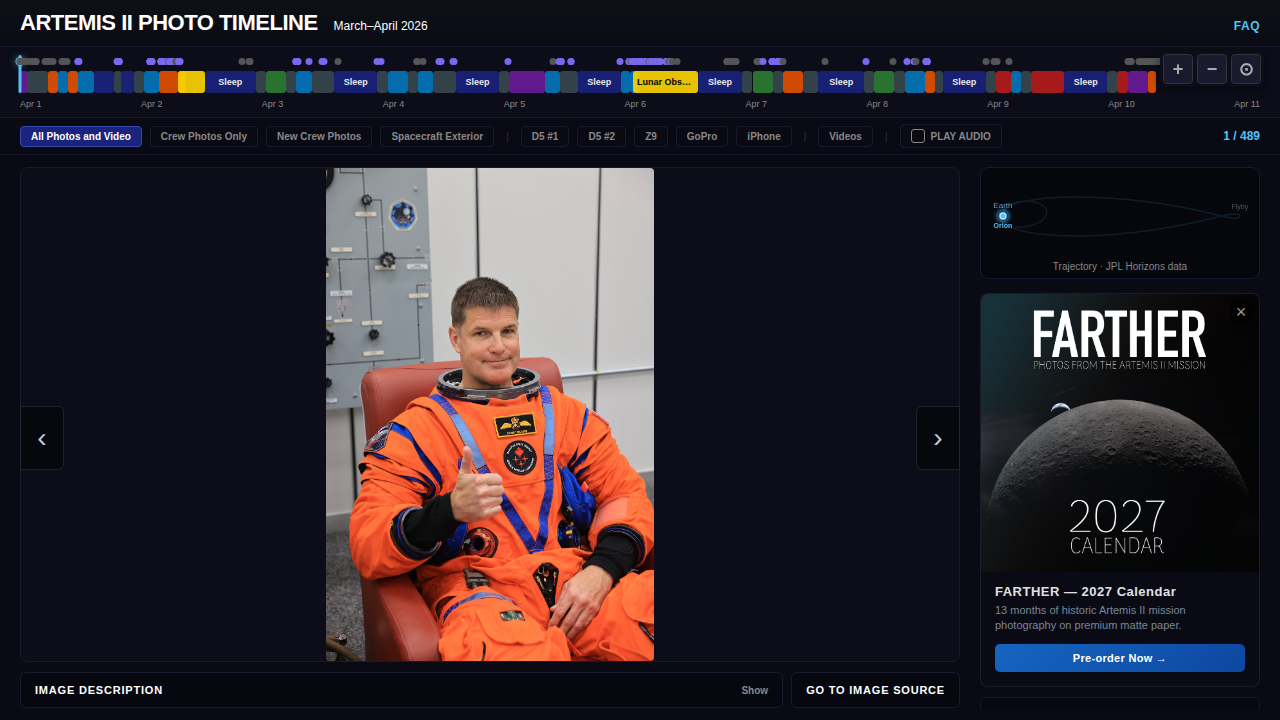The width and height of the screenshot is (1280, 720).
Task: Filter photos by iPhone camera
Action: pos(764,136)
